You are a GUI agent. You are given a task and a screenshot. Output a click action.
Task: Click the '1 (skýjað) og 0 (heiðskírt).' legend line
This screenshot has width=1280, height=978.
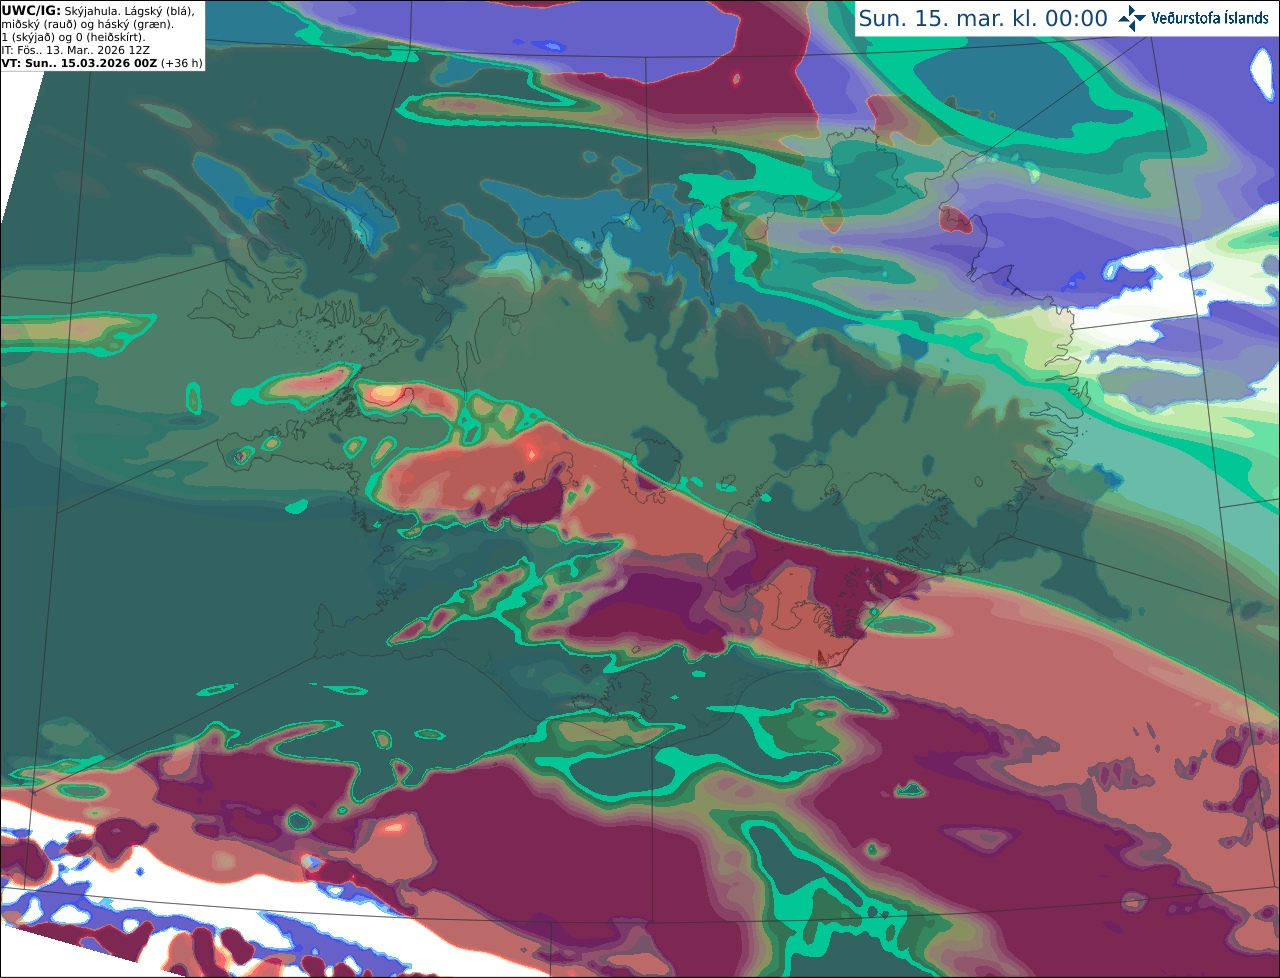coord(74,37)
